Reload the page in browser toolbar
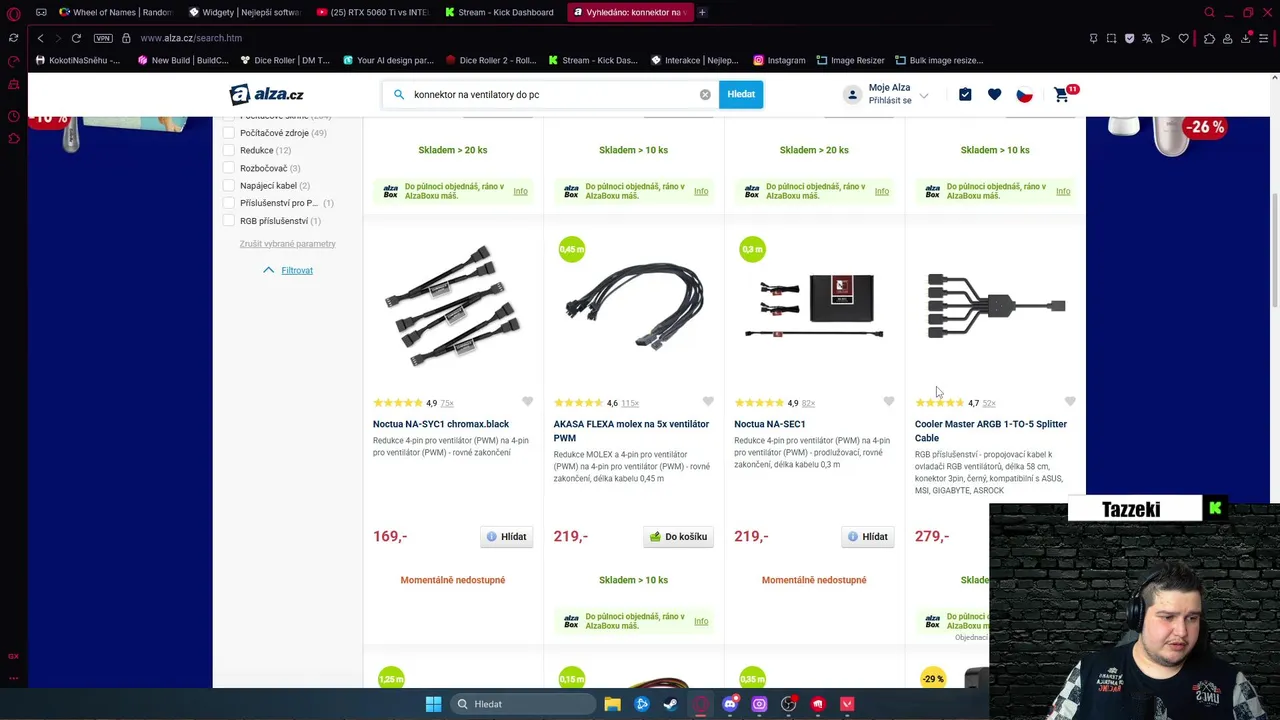The image size is (1280, 720). point(76,38)
